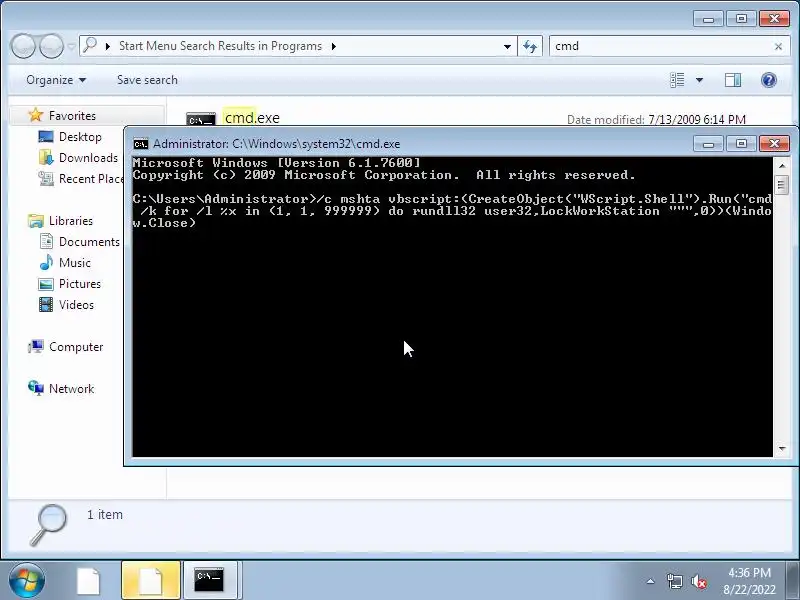Open recent pages dropdown beside navigation arrows
This screenshot has width=800, height=600.
(x=71, y=46)
